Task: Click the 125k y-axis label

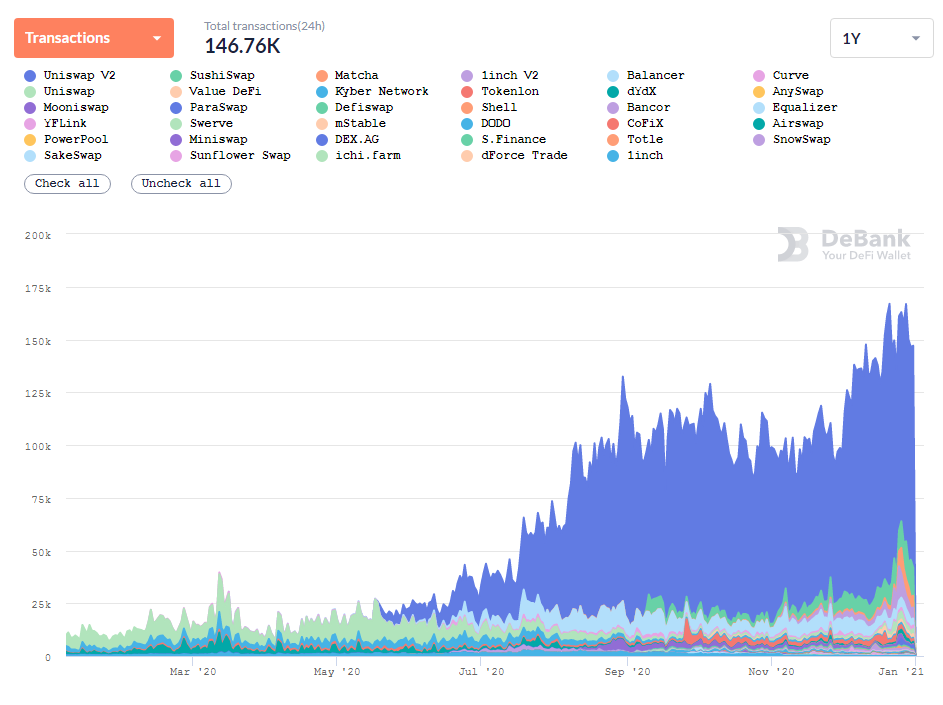Action: [38, 393]
